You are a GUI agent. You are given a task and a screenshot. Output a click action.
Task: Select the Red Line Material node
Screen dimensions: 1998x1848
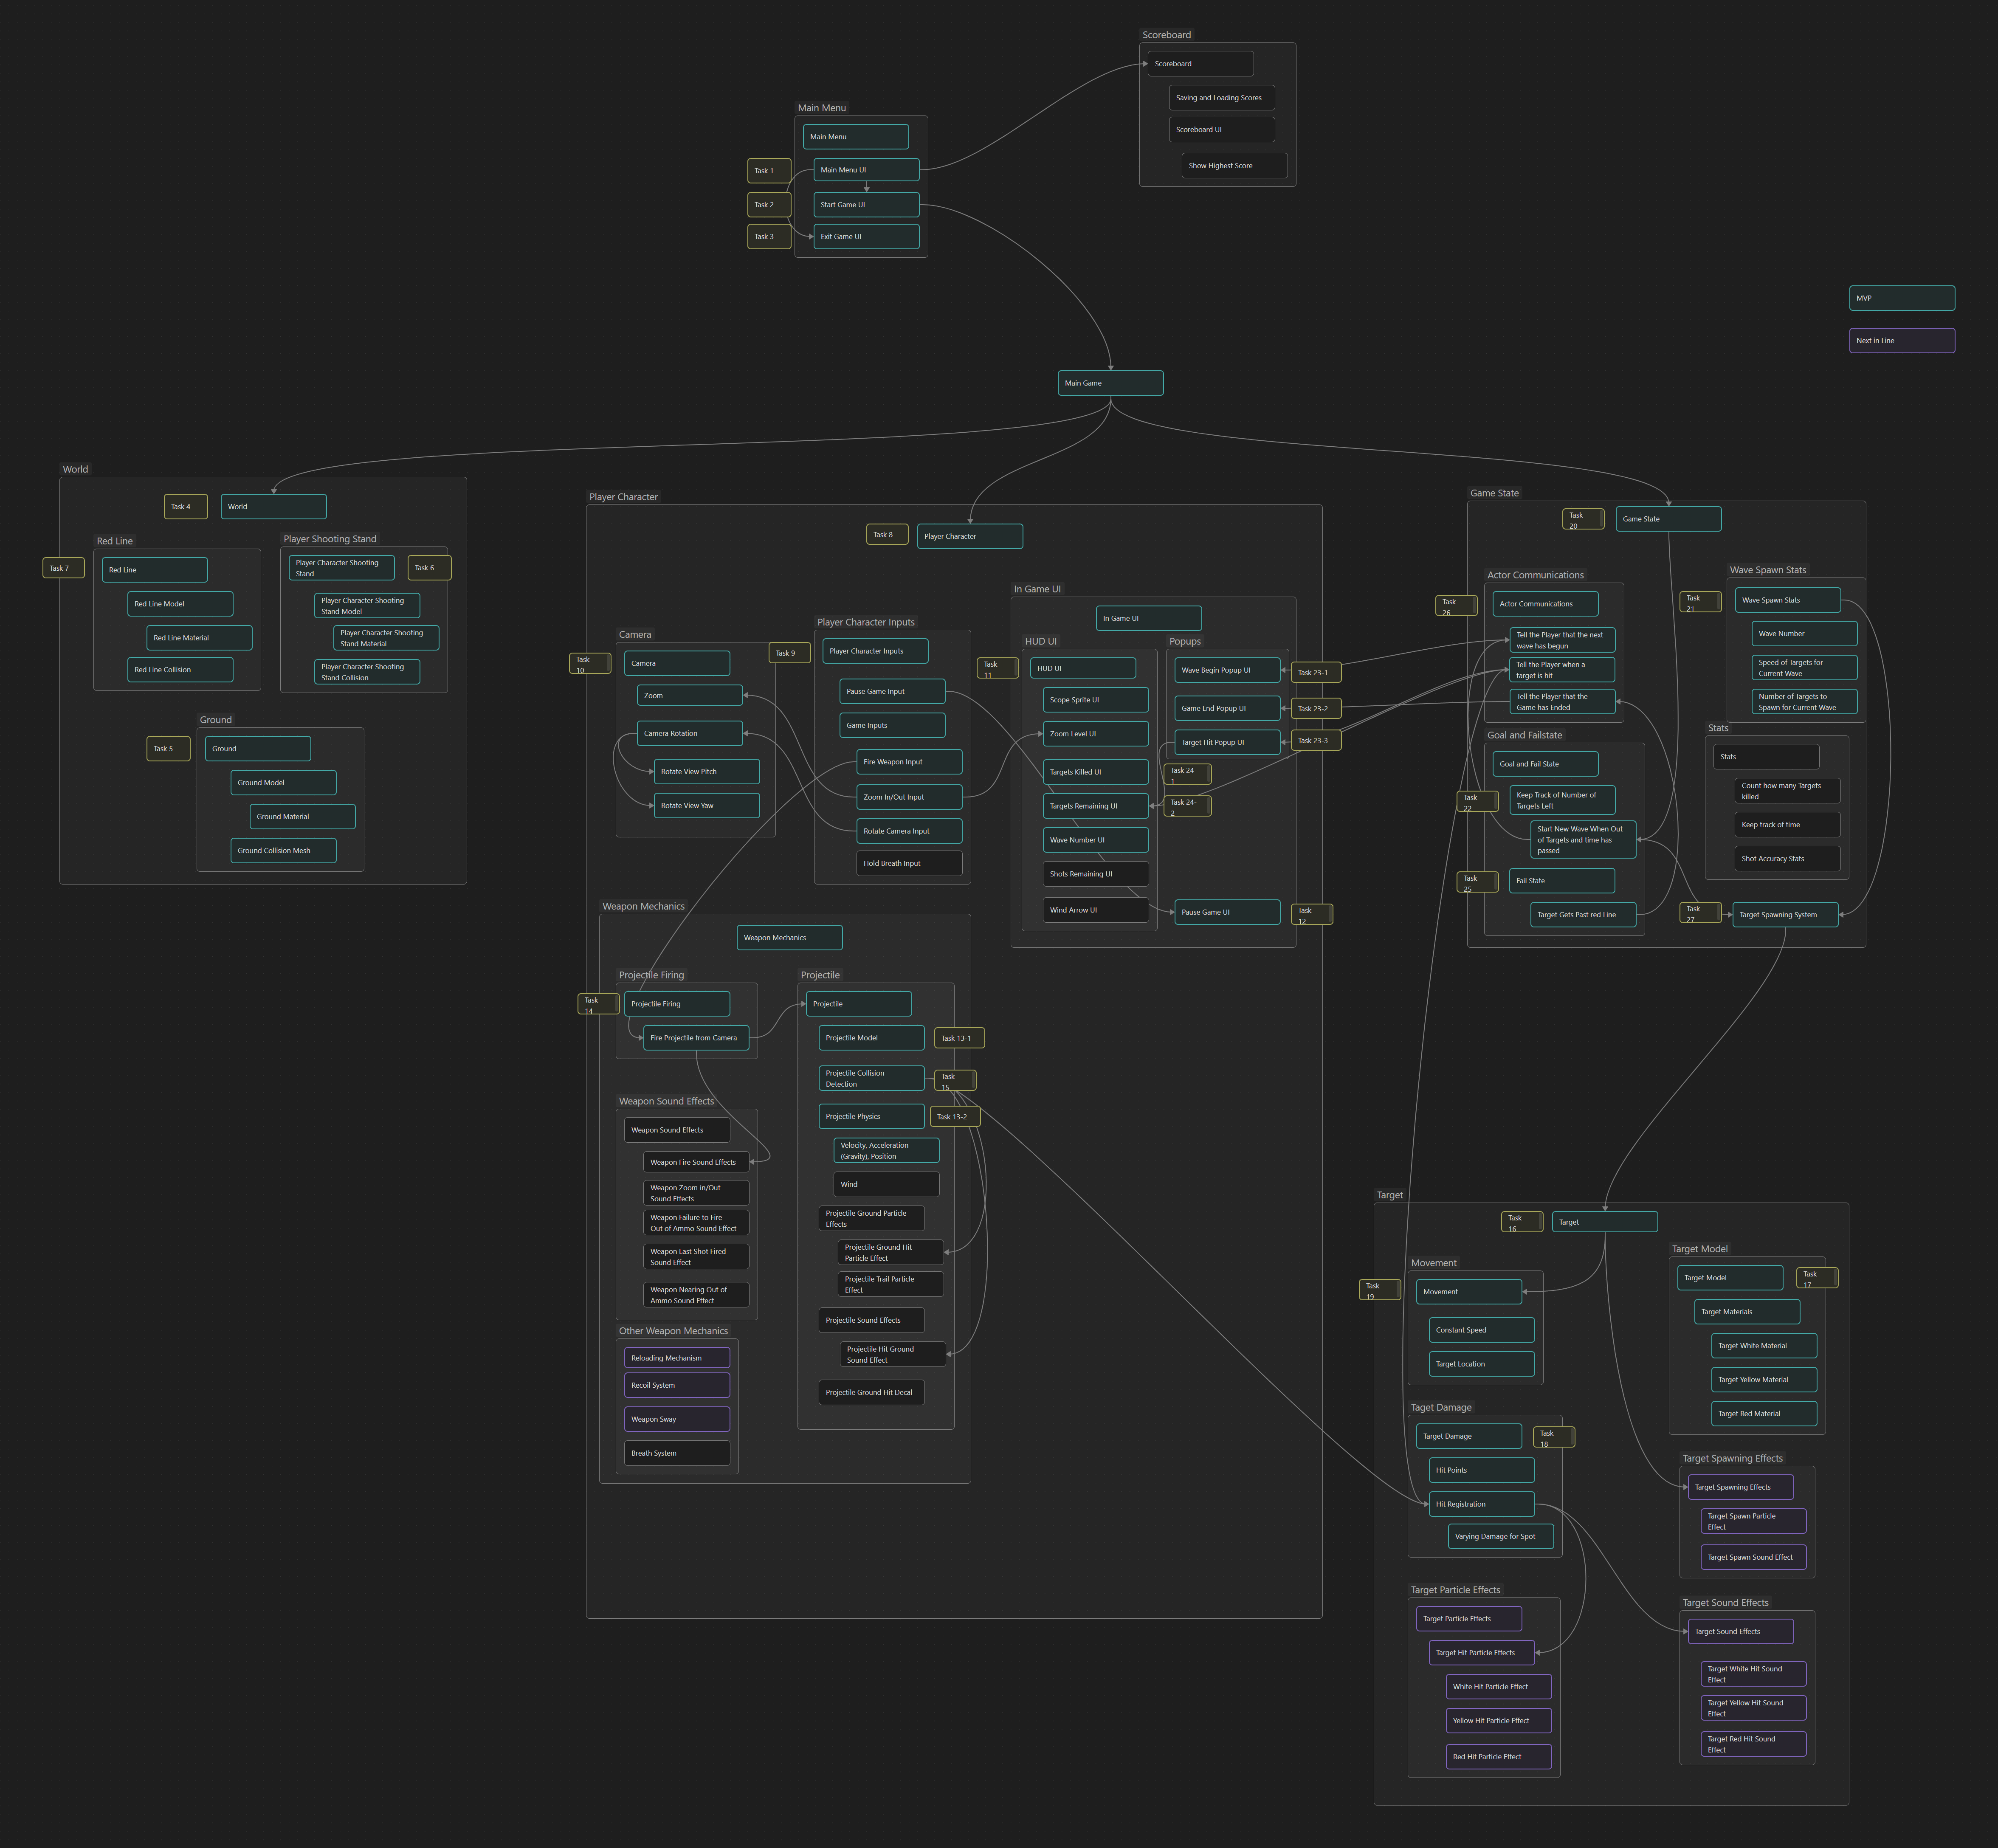(199, 638)
